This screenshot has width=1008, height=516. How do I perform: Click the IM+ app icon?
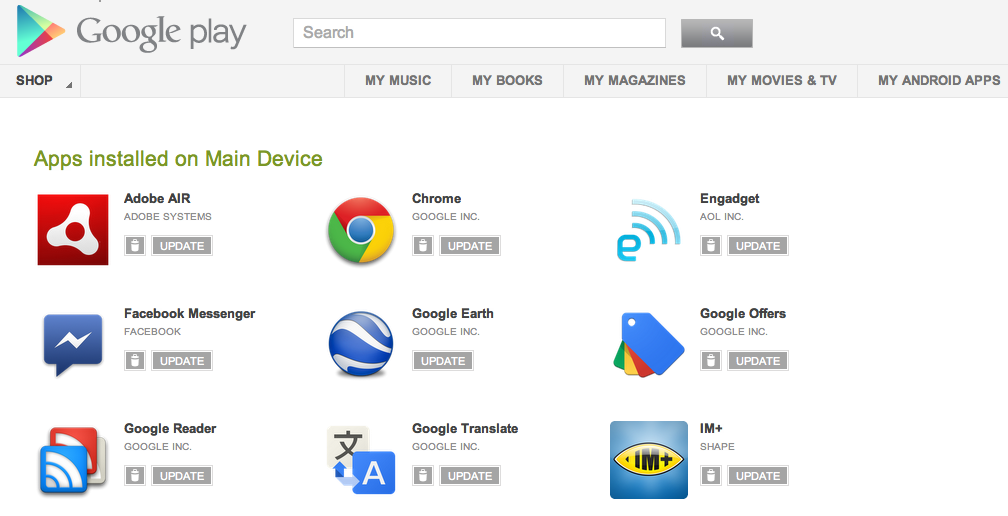coord(648,460)
